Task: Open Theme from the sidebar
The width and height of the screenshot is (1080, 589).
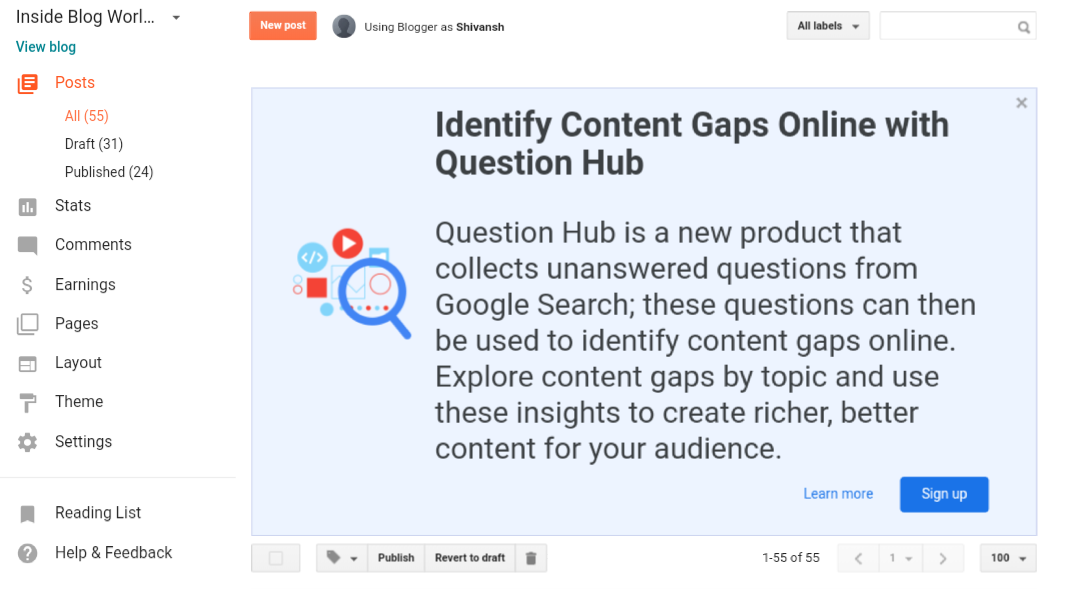Action: [x=79, y=402]
